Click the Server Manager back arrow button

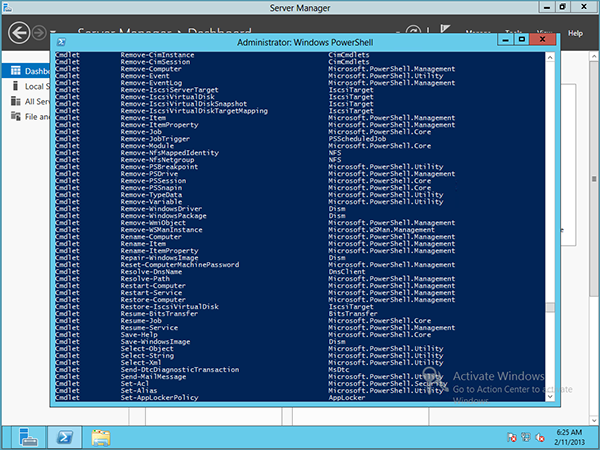(19, 33)
